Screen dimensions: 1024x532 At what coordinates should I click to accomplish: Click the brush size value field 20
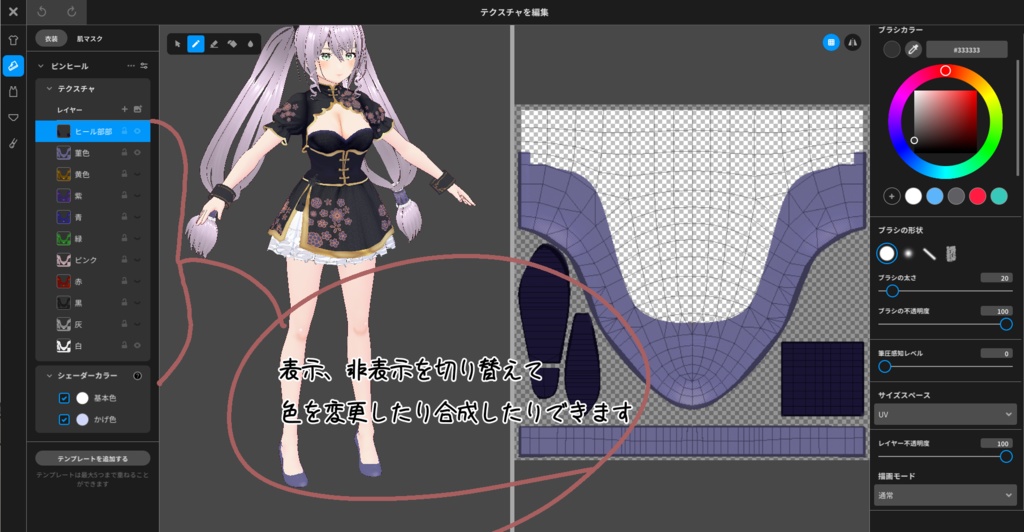click(997, 277)
